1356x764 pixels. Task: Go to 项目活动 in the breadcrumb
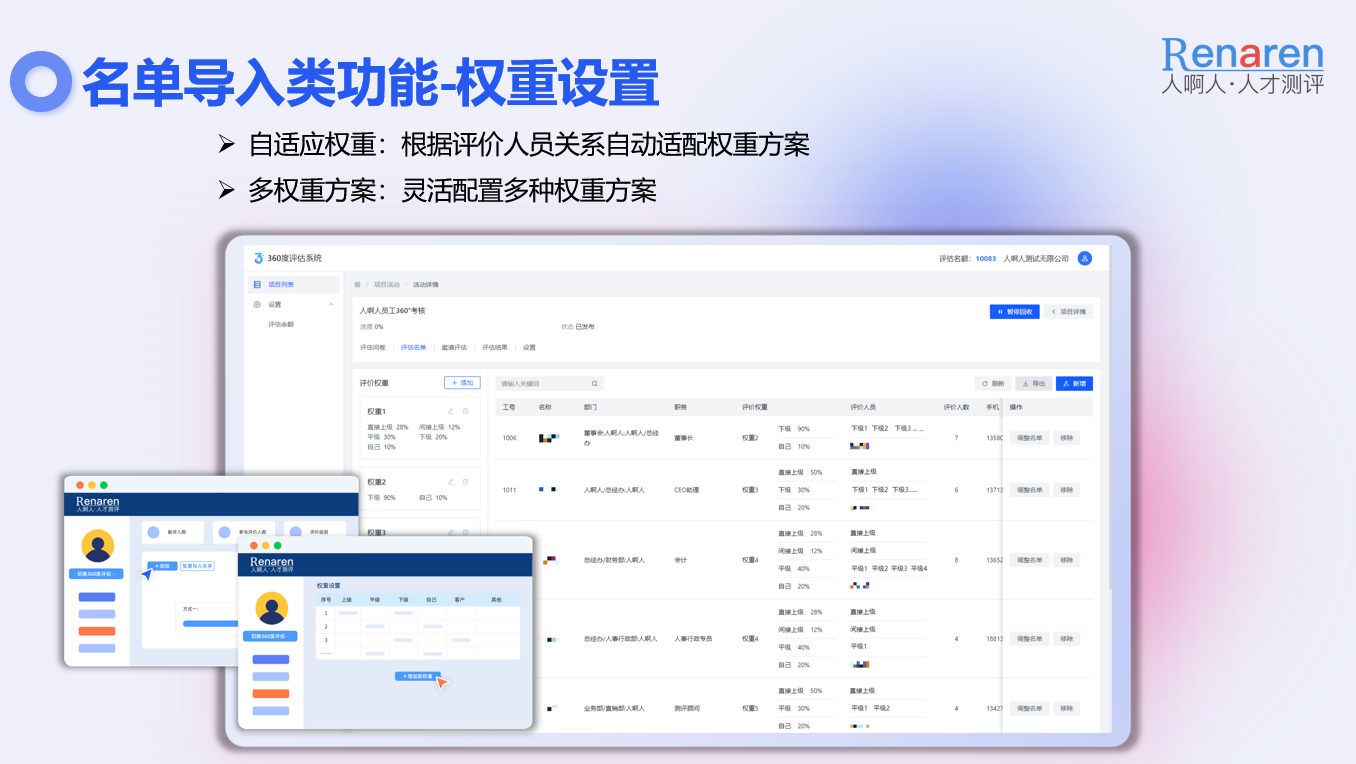(387, 285)
